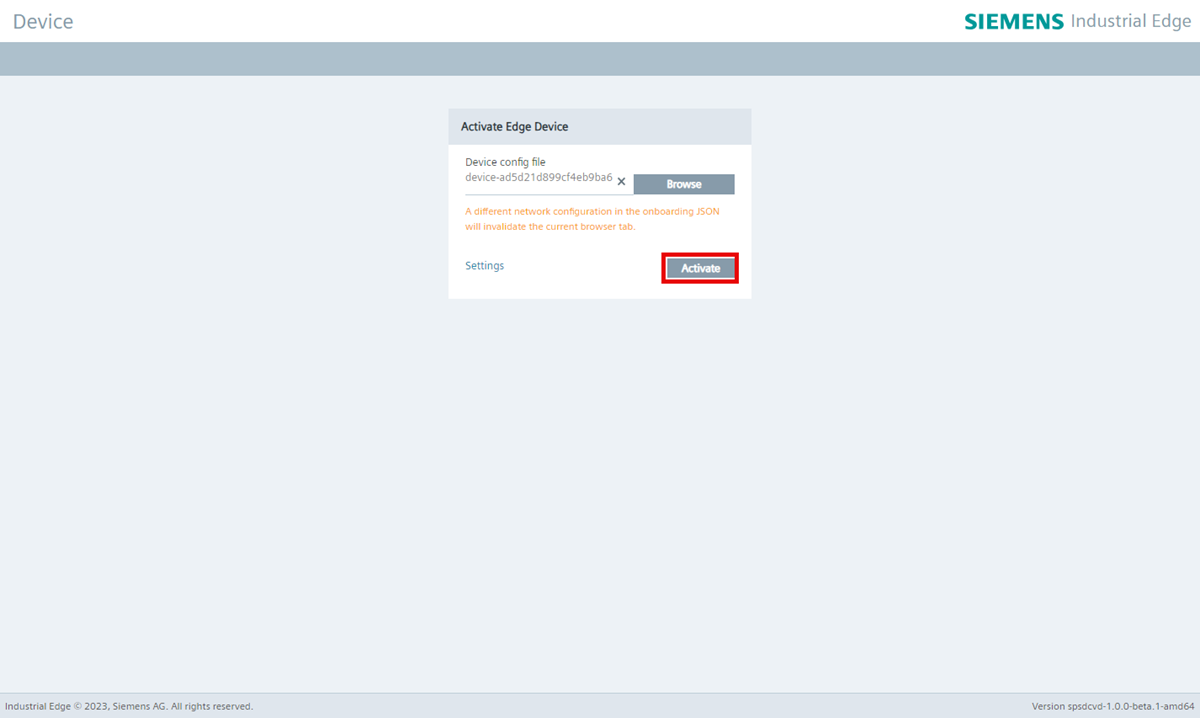The width and height of the screenshot is (1200, 718).
Task: Click Browse to choose a config file
Action: (x=684, y=184)
